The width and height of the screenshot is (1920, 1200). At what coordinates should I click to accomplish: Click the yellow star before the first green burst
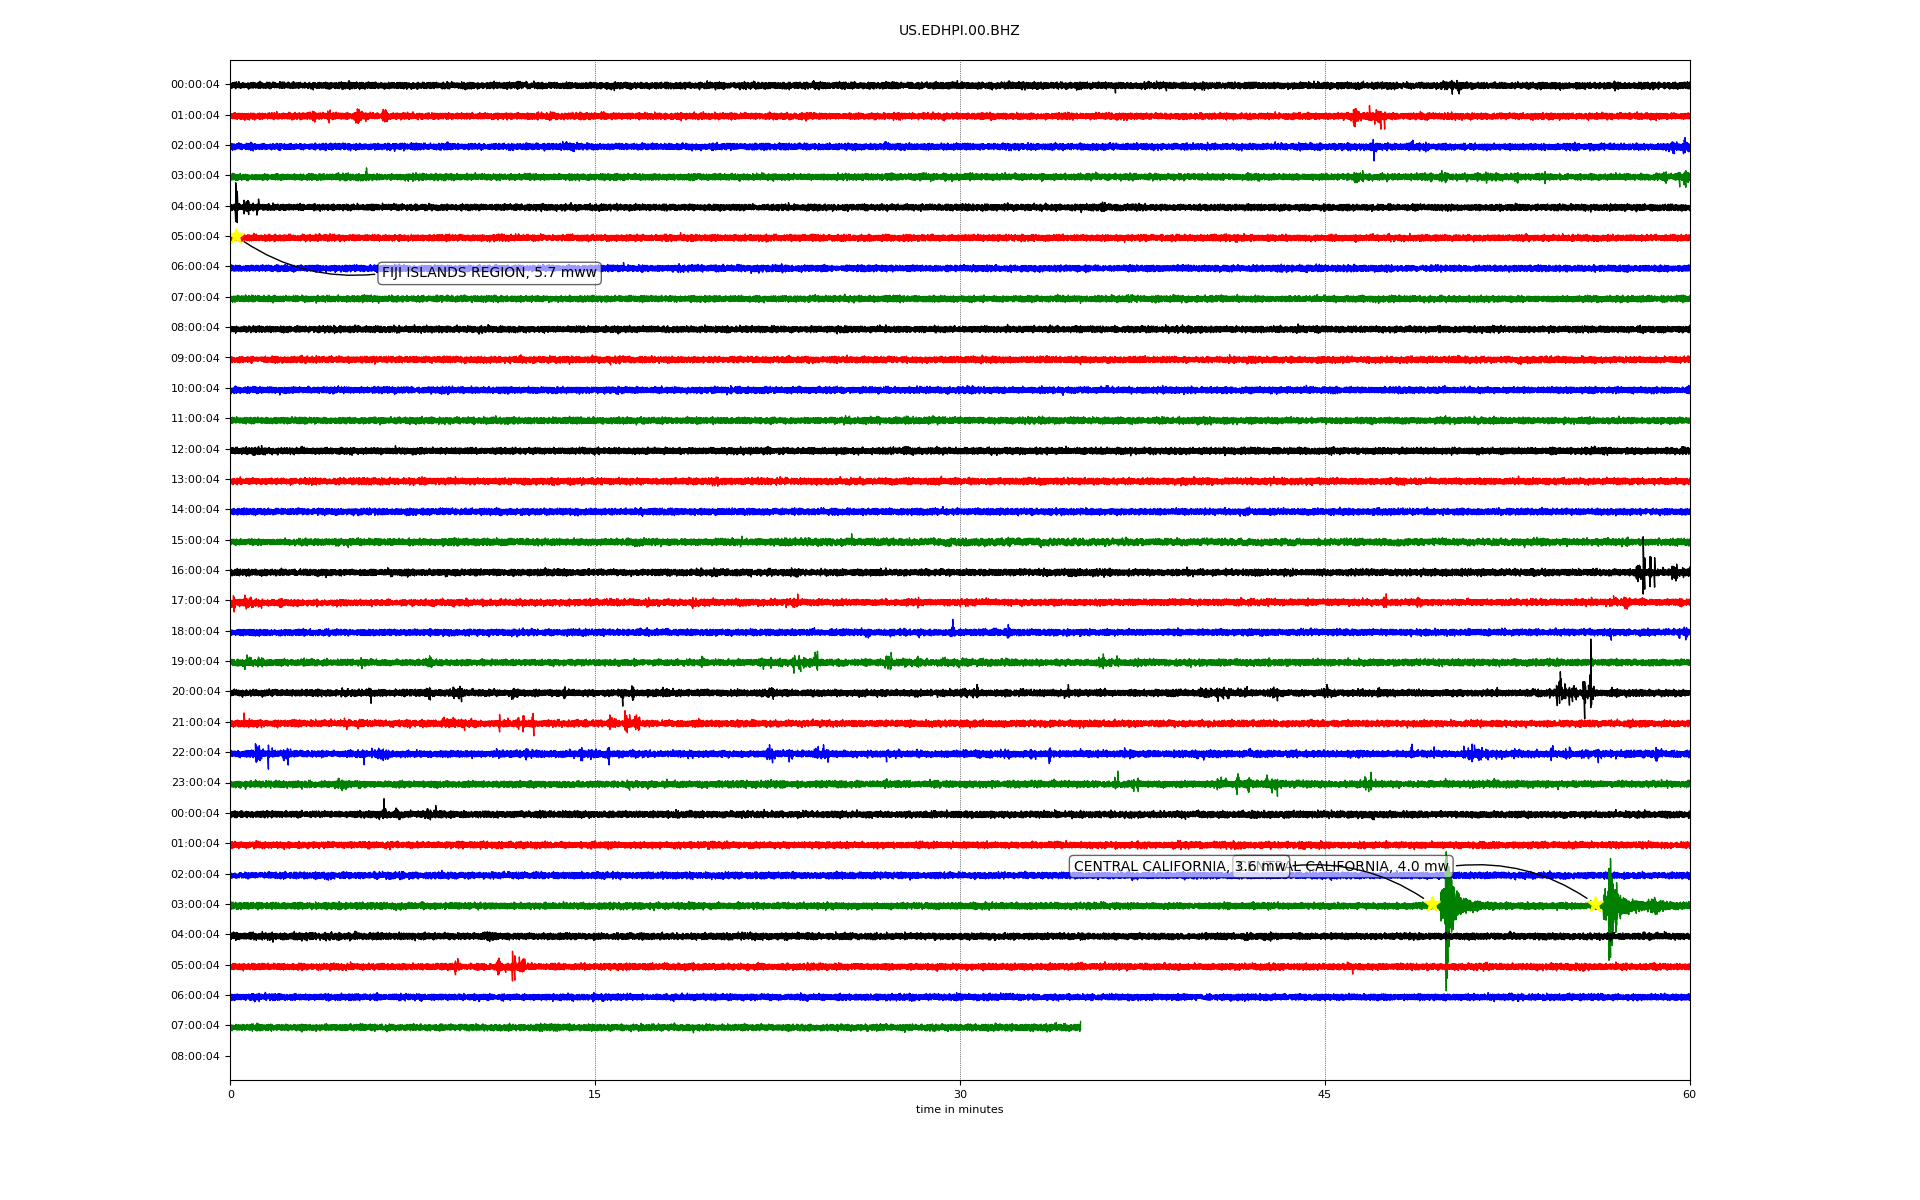pyautogui.click(x=1432, y=904)
